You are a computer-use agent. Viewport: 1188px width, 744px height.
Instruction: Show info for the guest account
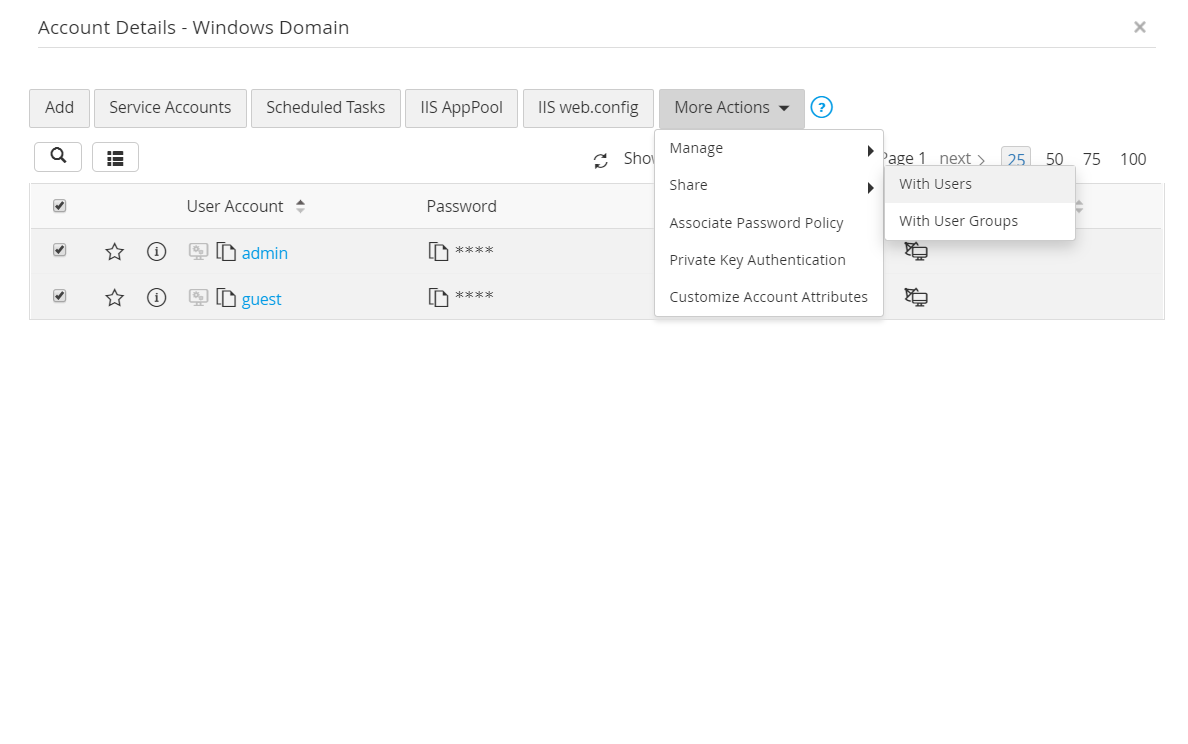[156, 298]
